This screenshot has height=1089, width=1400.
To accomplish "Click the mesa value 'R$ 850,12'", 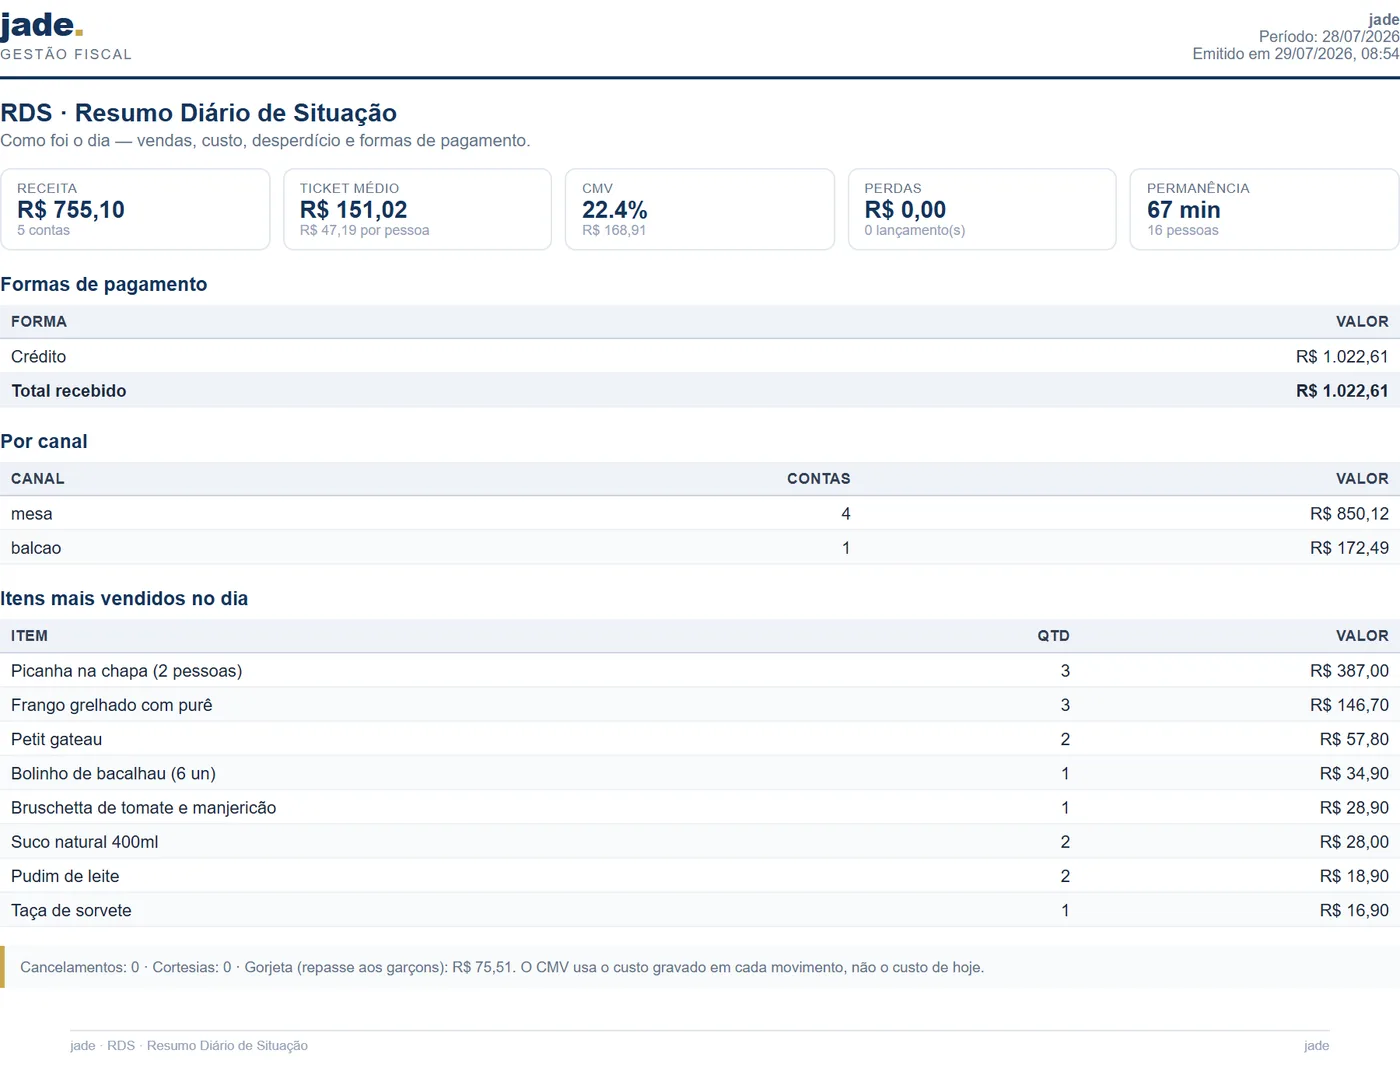I will tap(1349, 514).
